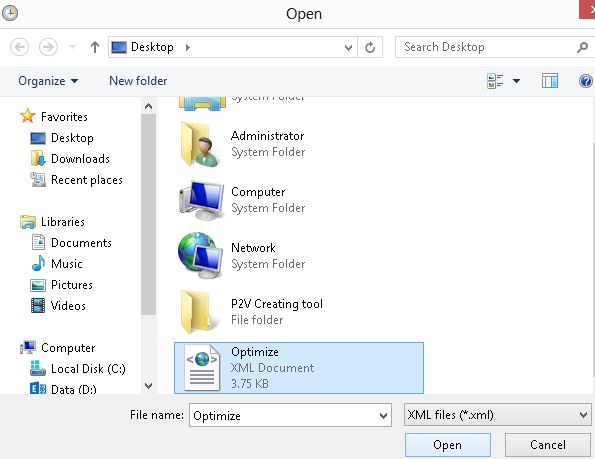
Task: Open Downloads in navigation pane
Action: (80, 159)
